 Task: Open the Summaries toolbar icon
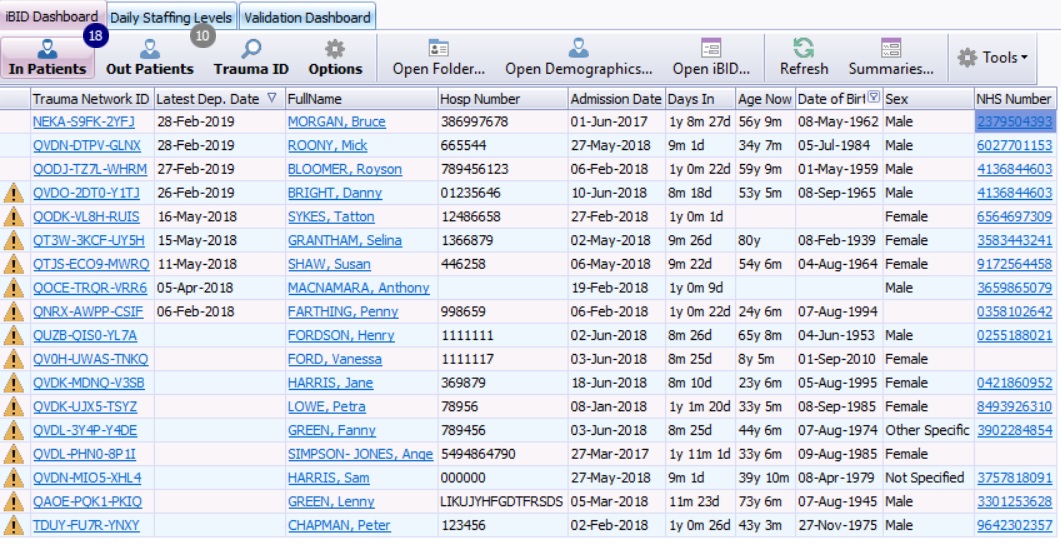point(891,48)
